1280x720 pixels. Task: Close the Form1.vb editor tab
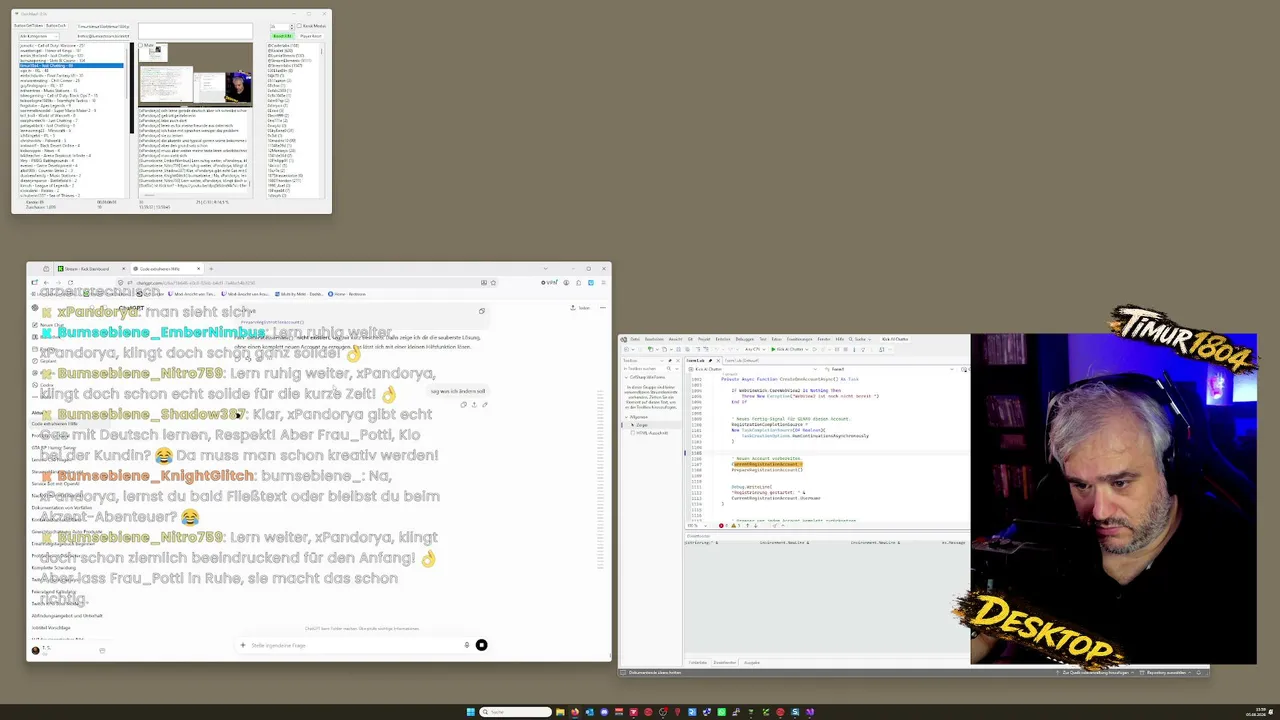click(x=716, y=360)
